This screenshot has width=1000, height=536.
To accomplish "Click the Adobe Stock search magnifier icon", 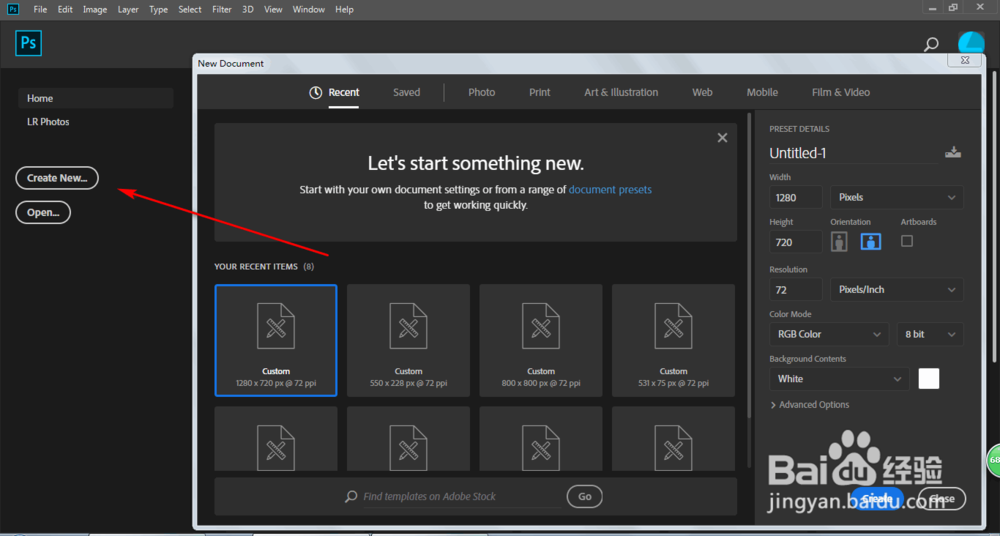I will click(x=351, y=496).
